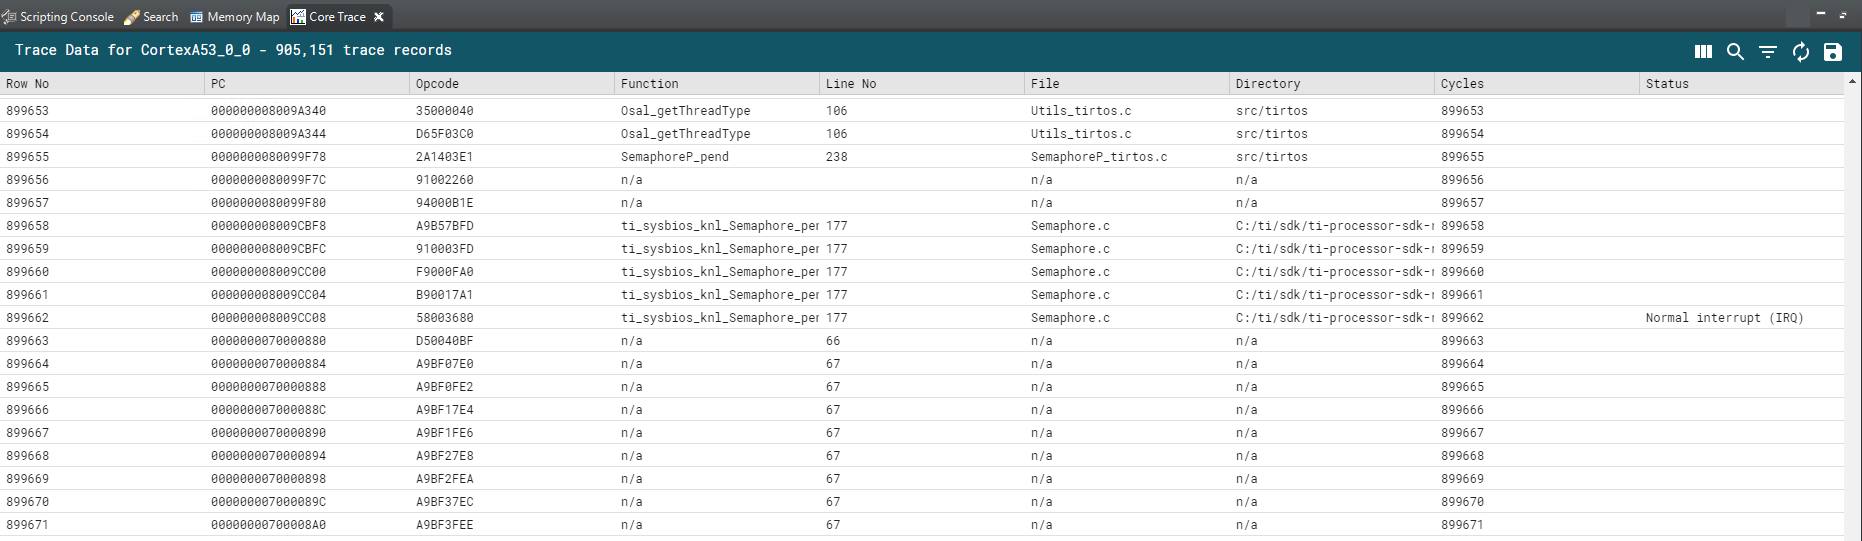The height and width of the screenshot is (541, 1862).
Task: Select the SemaphoreP_pend function row
Action: pyautogui.click(x=674, y=157)
